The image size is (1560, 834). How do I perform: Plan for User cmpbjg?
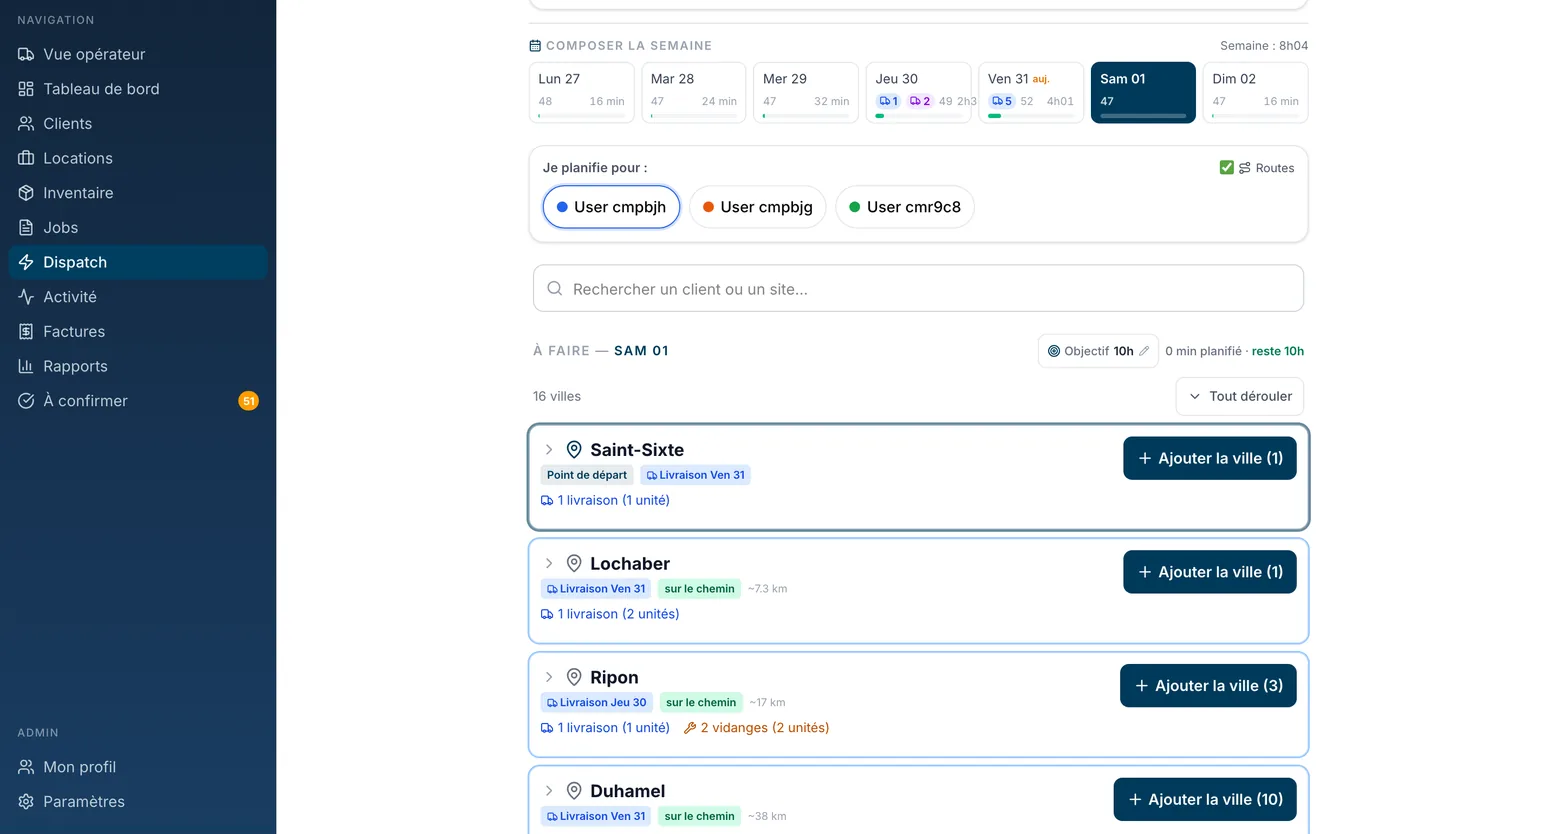[758, 207]
